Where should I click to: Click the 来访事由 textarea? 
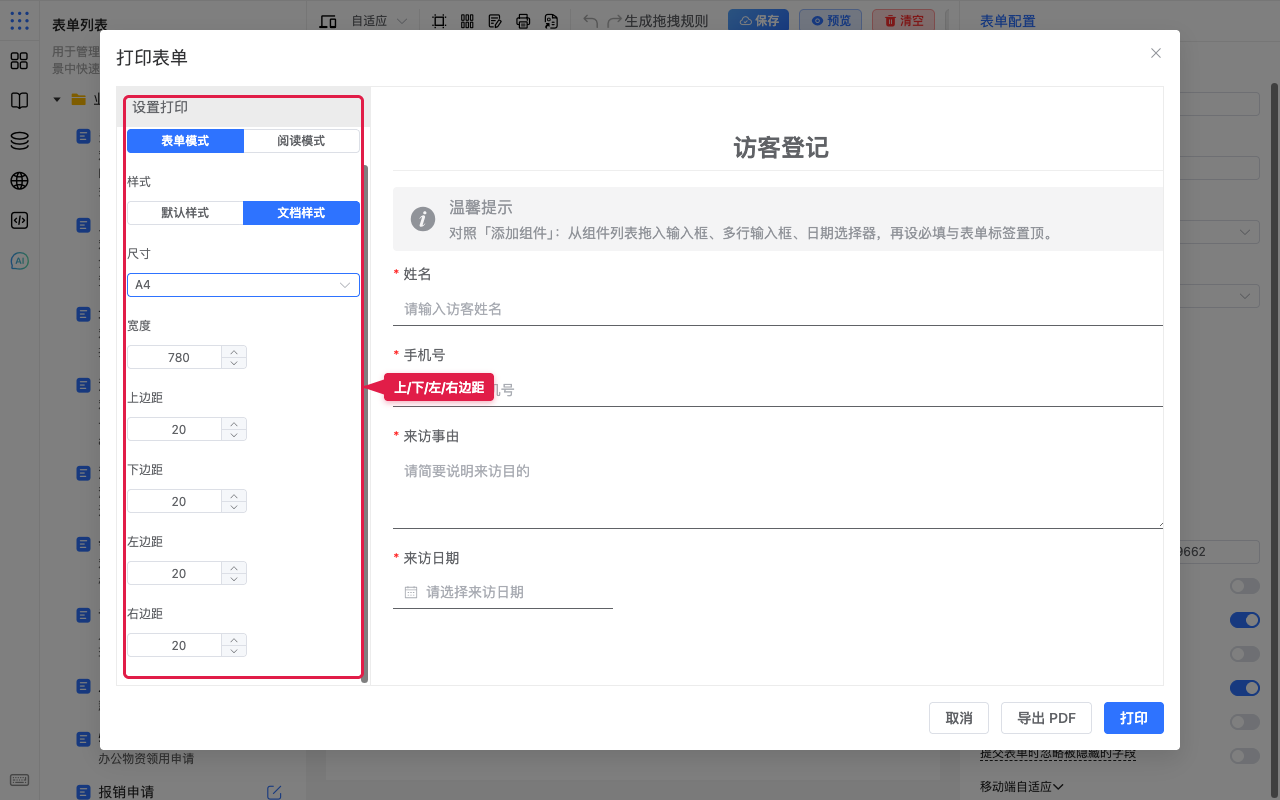(x=778, y=491)
